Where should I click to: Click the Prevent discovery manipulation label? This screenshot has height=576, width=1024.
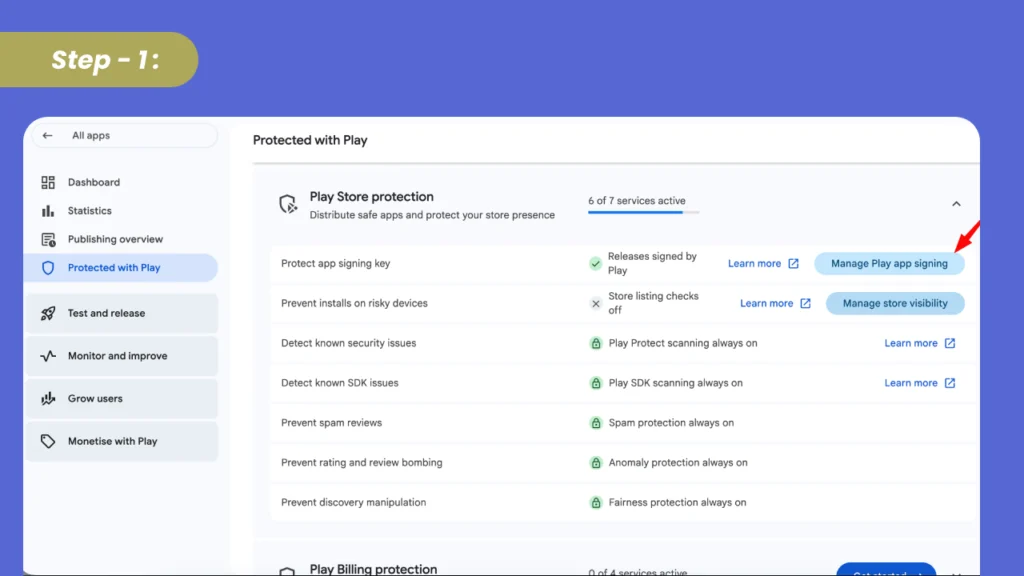point(353,503)
